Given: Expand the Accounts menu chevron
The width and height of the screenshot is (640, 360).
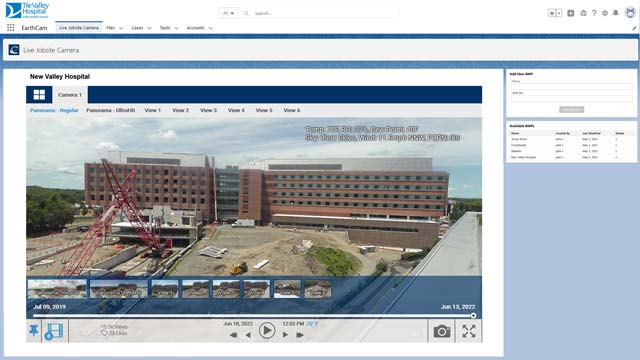Looking at the screenshot, I should tap(211, 28).
